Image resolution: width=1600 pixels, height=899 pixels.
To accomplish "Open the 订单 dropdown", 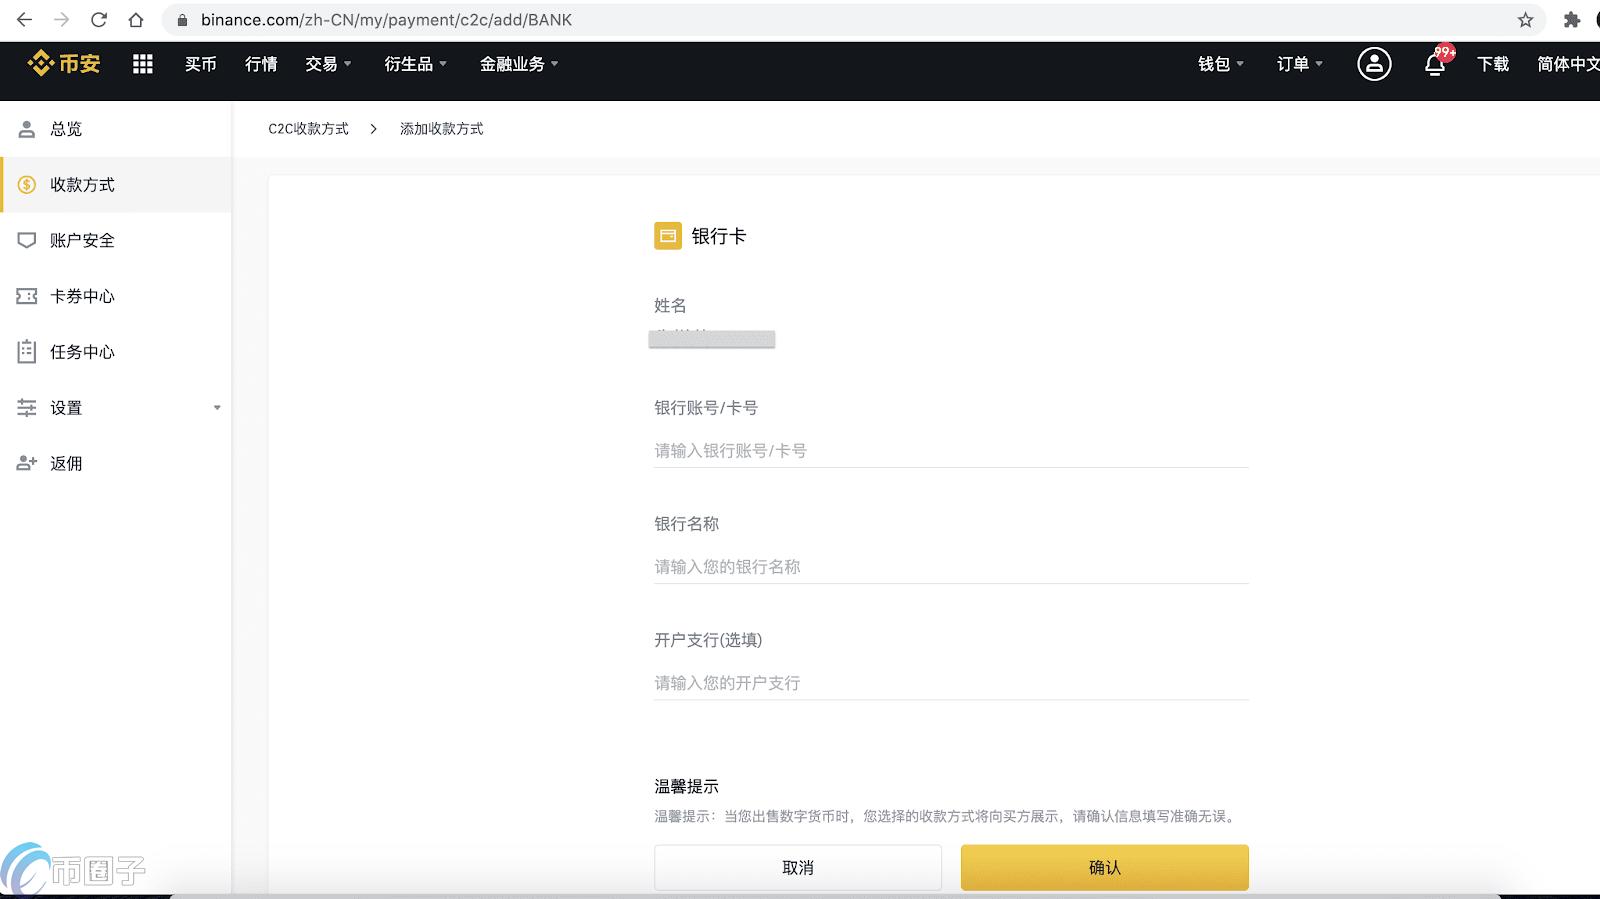I will coord(1299,64).
